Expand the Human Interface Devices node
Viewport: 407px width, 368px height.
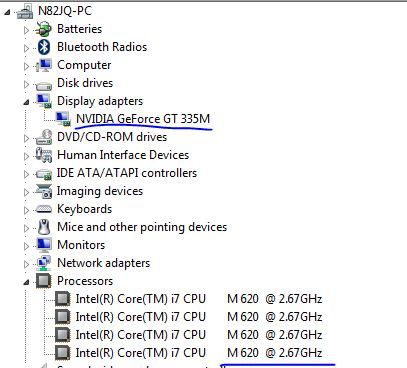point(26,156)
